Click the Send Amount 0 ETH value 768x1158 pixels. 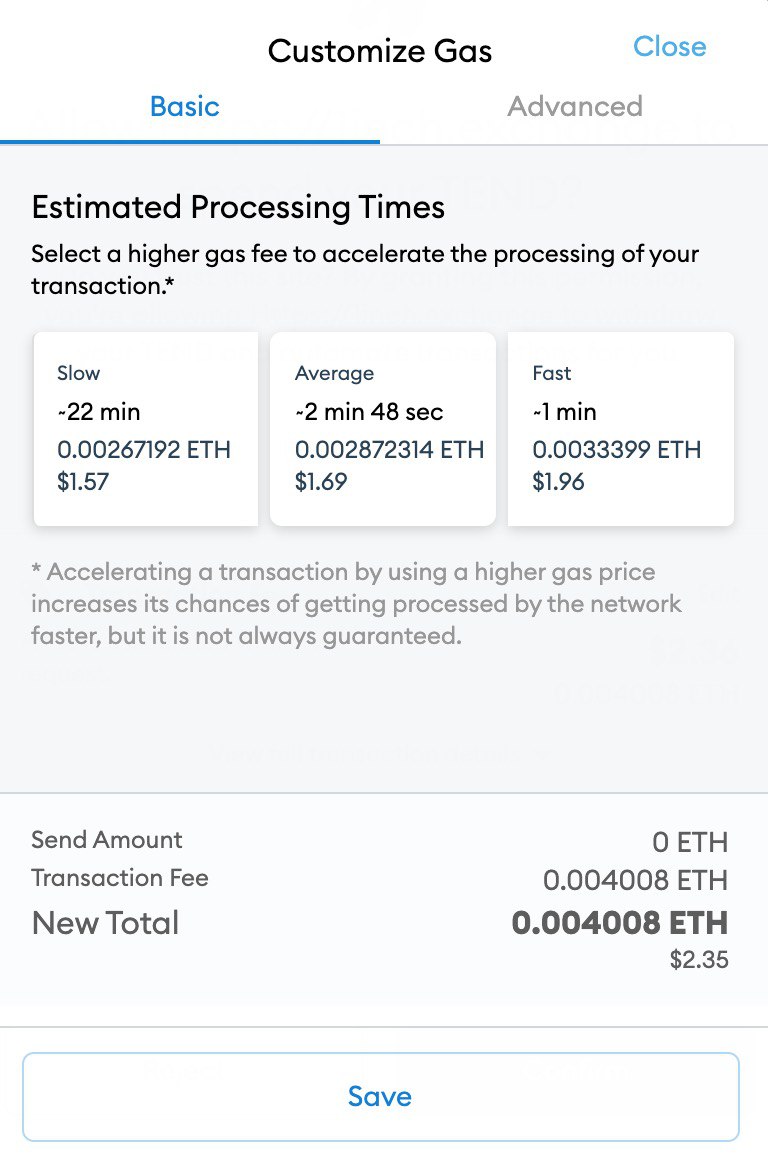[x=690, y=842]
